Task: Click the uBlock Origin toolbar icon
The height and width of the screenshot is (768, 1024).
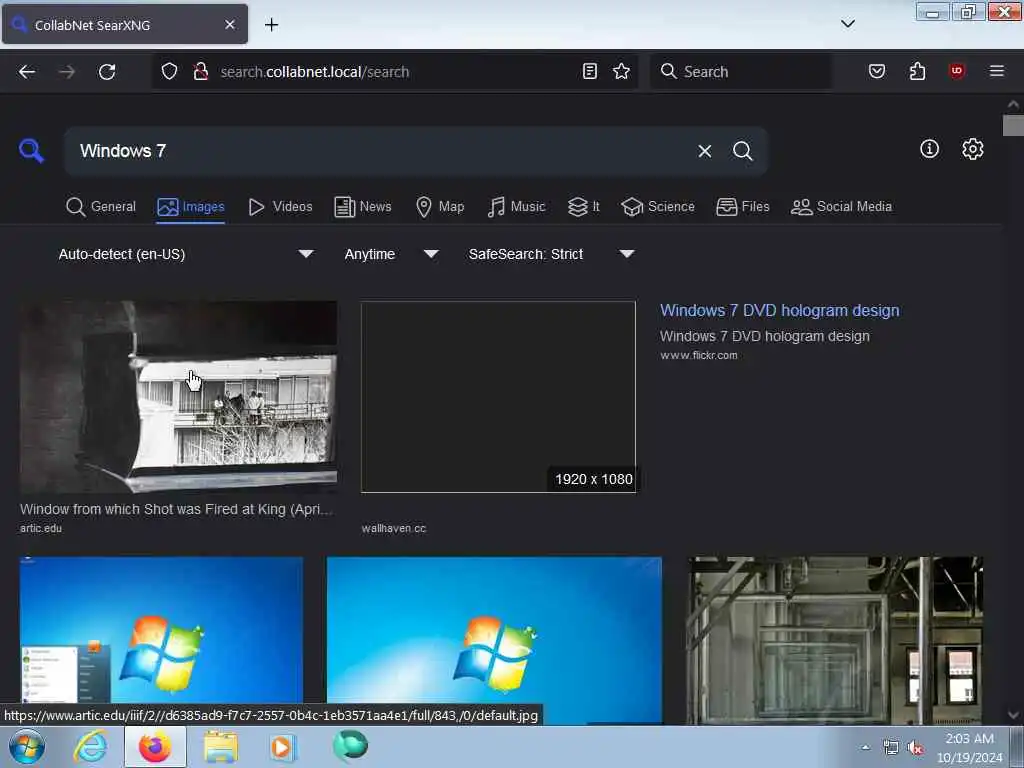Action: coord(957,71)
